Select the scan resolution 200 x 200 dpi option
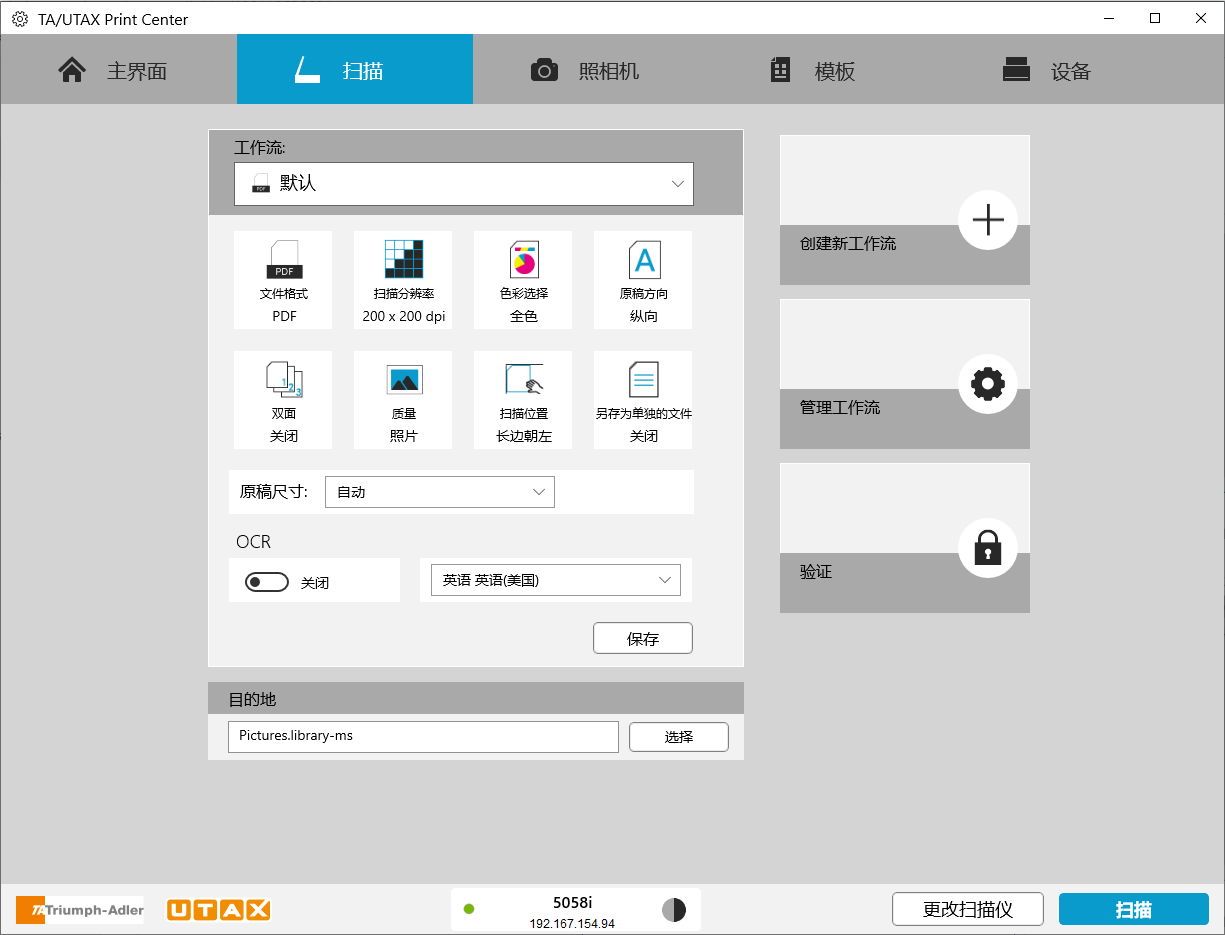This screenshot has width=1225, height=935. pos(403,280)
